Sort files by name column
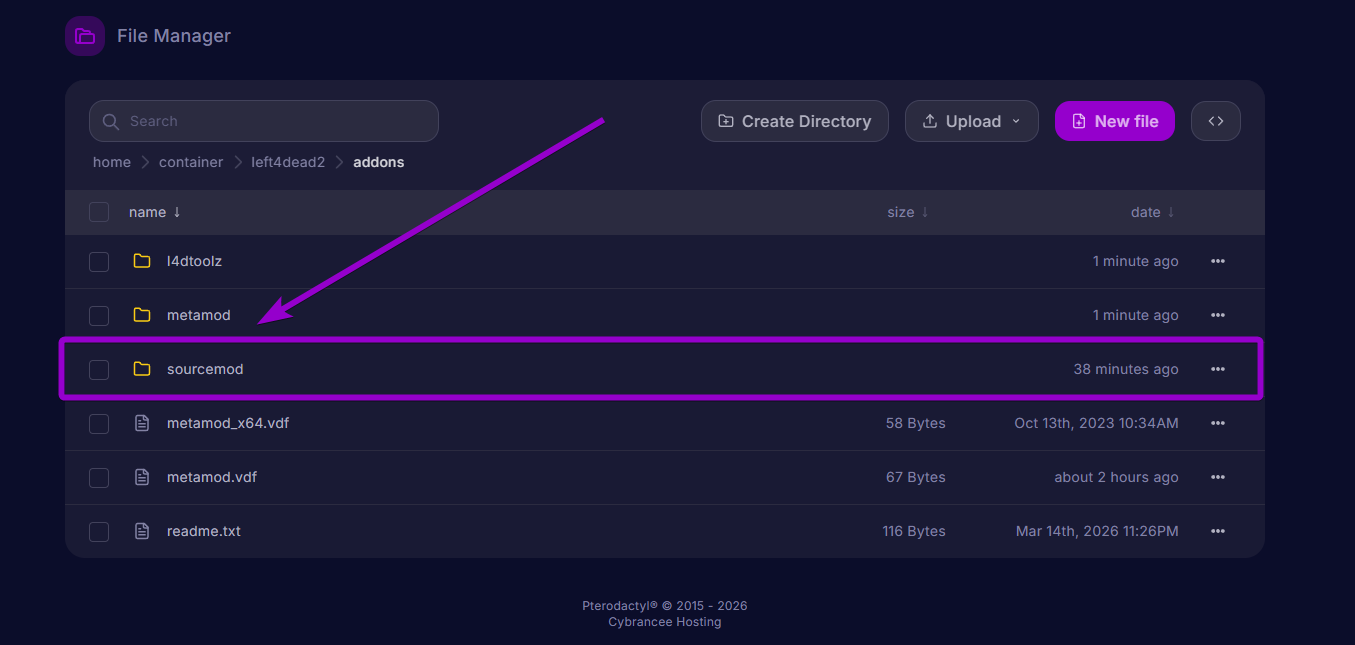Screen dimensions: 1355x645 (x=155, y=212)
